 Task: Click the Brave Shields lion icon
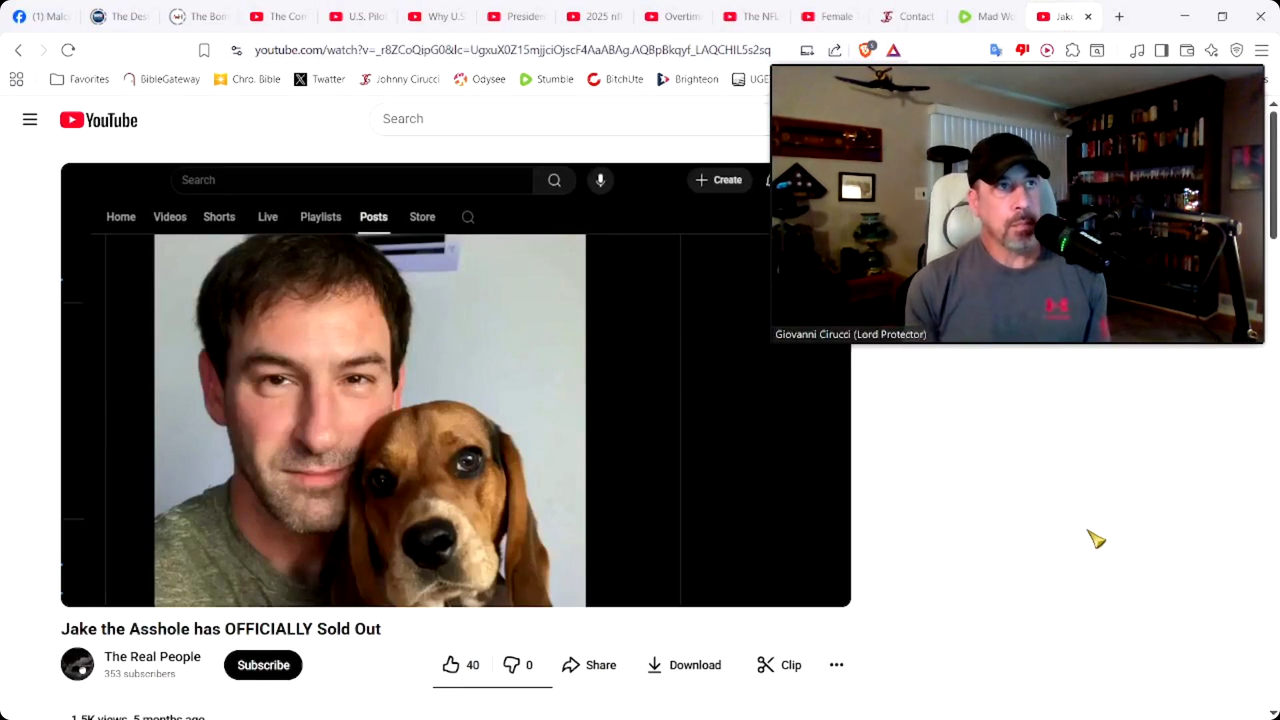(x=866, y=50)
